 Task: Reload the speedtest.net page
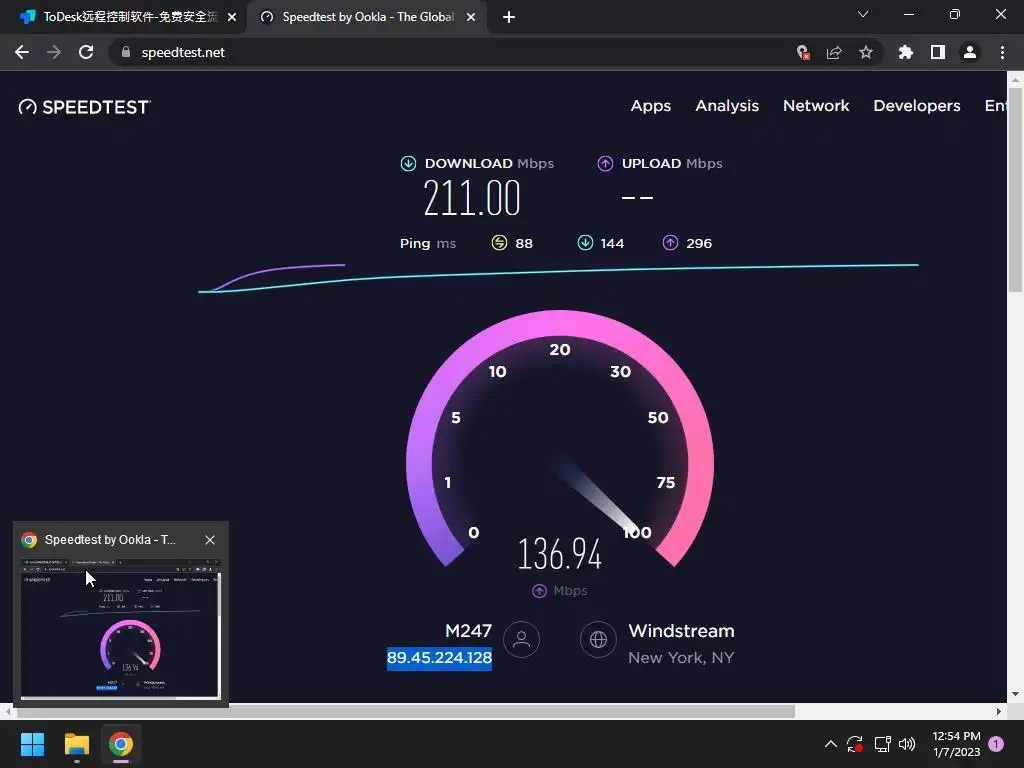tap(86, 52)
